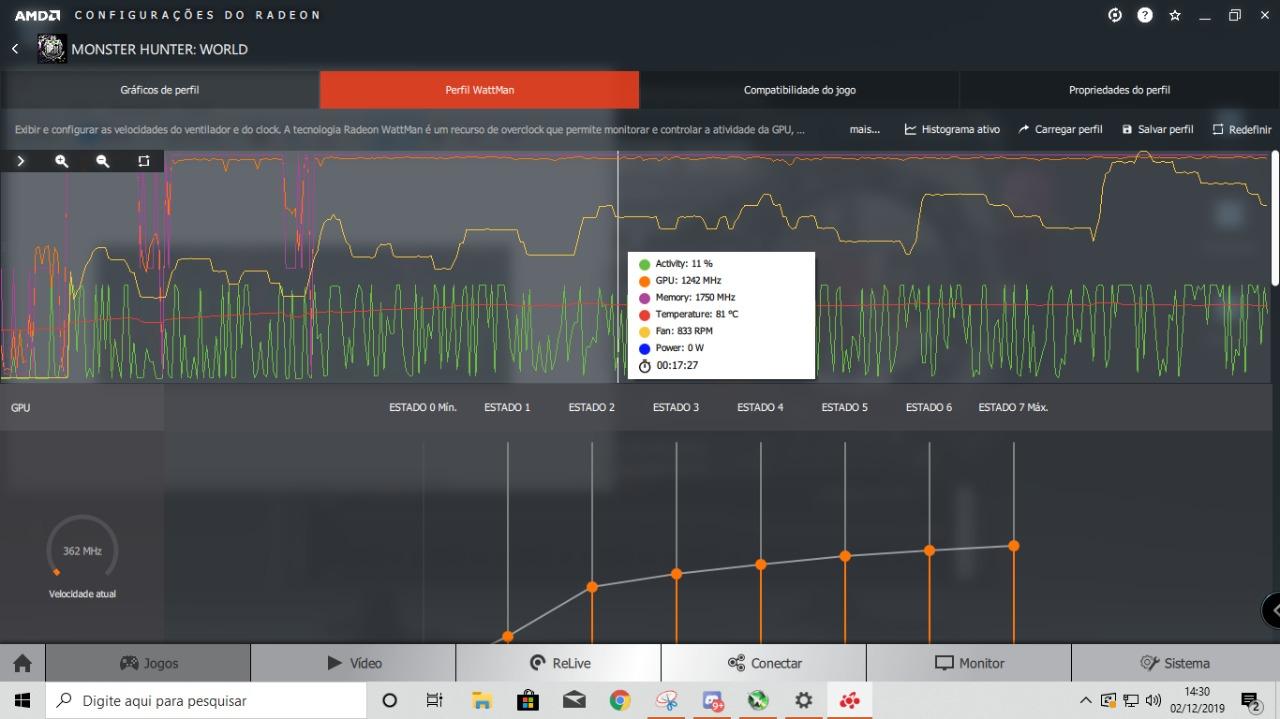Expand the histogram side panel arrow
Image resolution: width=1280 pixels, height=719 pixels.
pos(20,161)
